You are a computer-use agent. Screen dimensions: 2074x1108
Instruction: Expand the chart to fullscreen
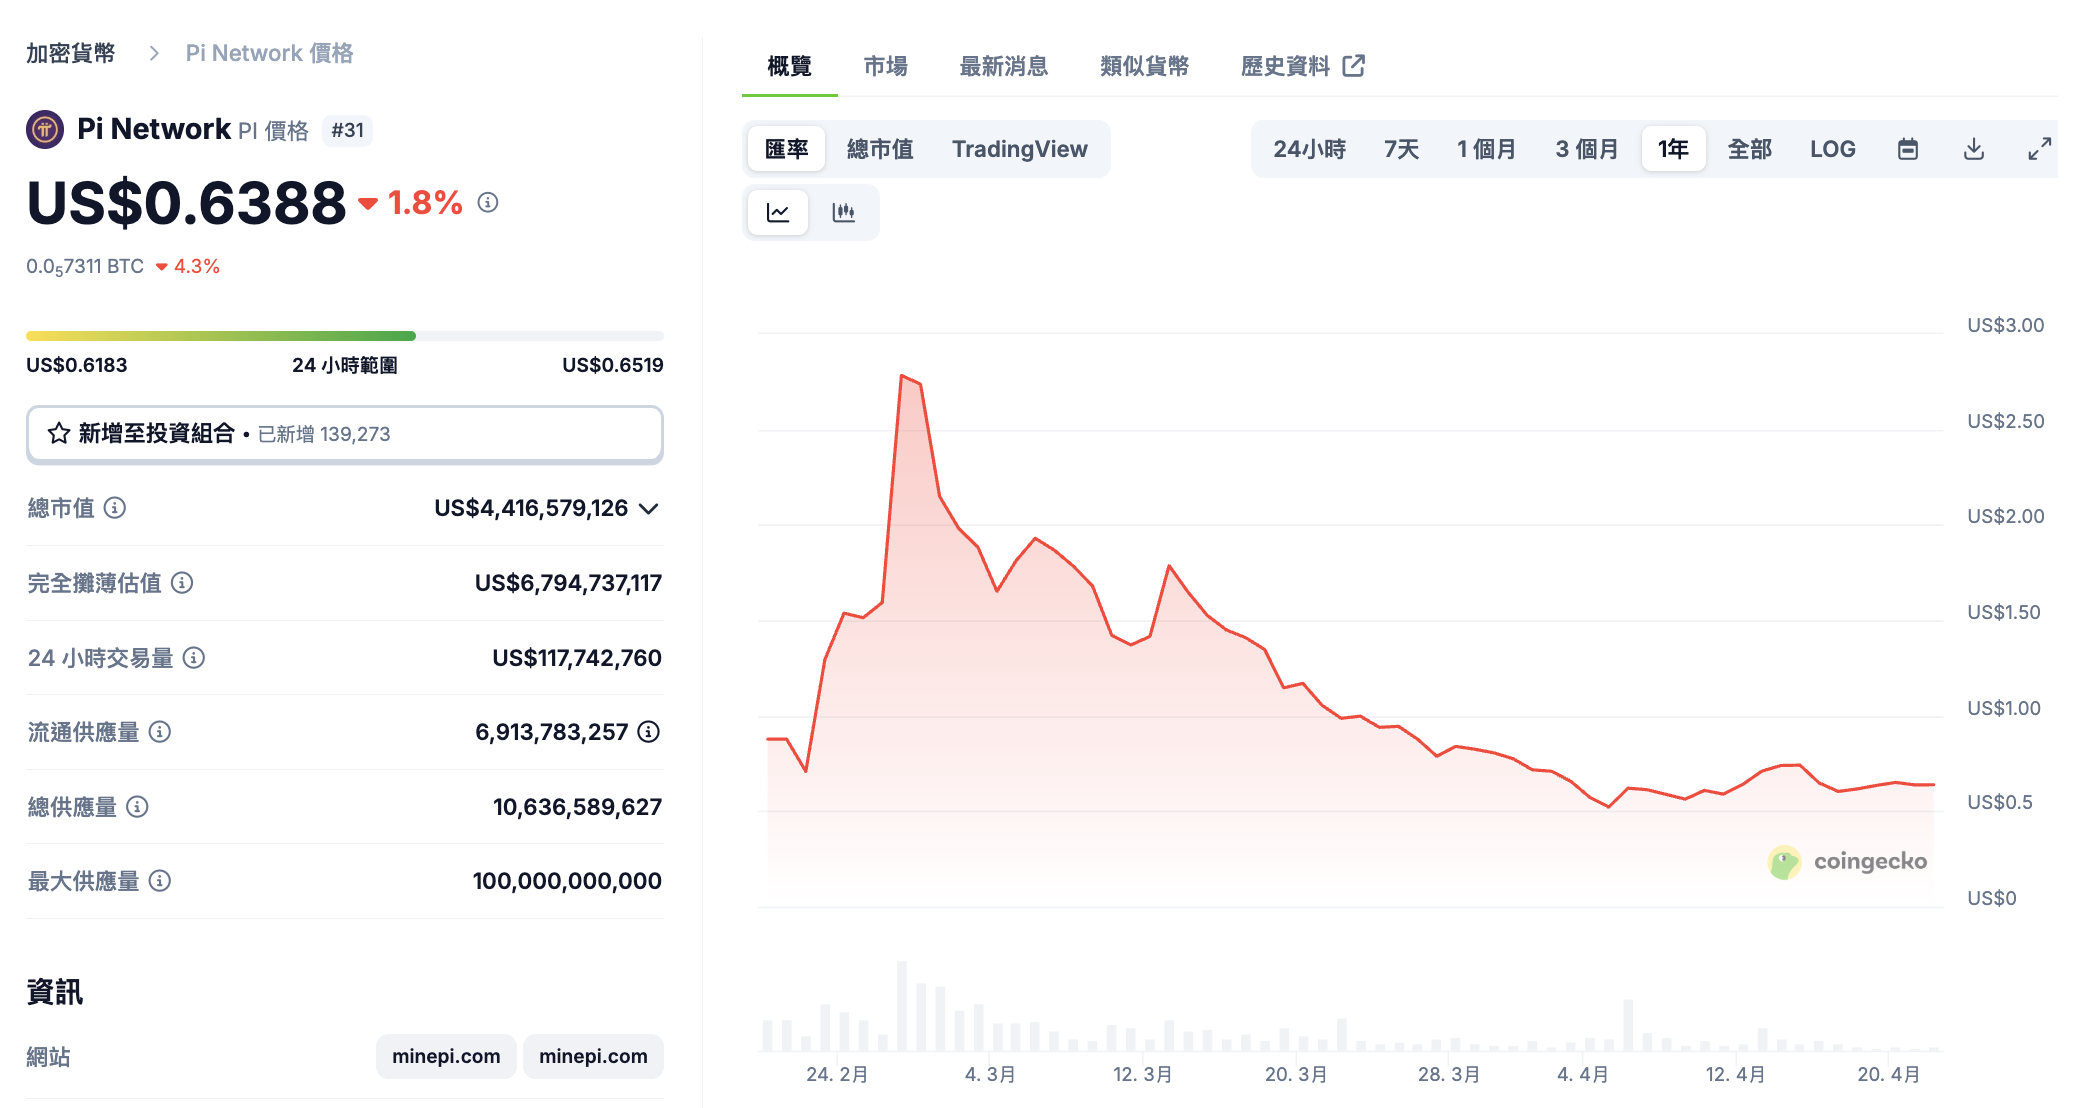[2040, 148]
